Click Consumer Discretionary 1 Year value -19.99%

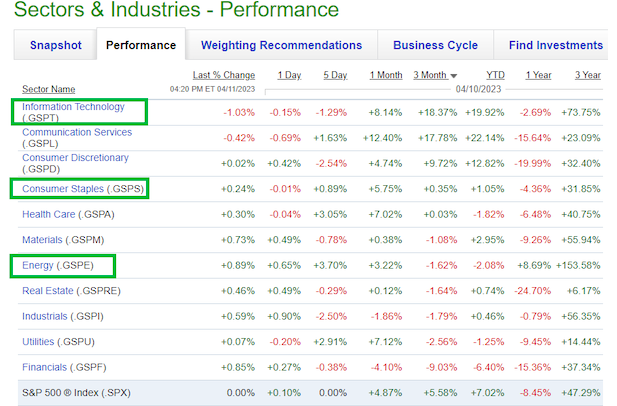pyautogui.click(x=532, y=164)
